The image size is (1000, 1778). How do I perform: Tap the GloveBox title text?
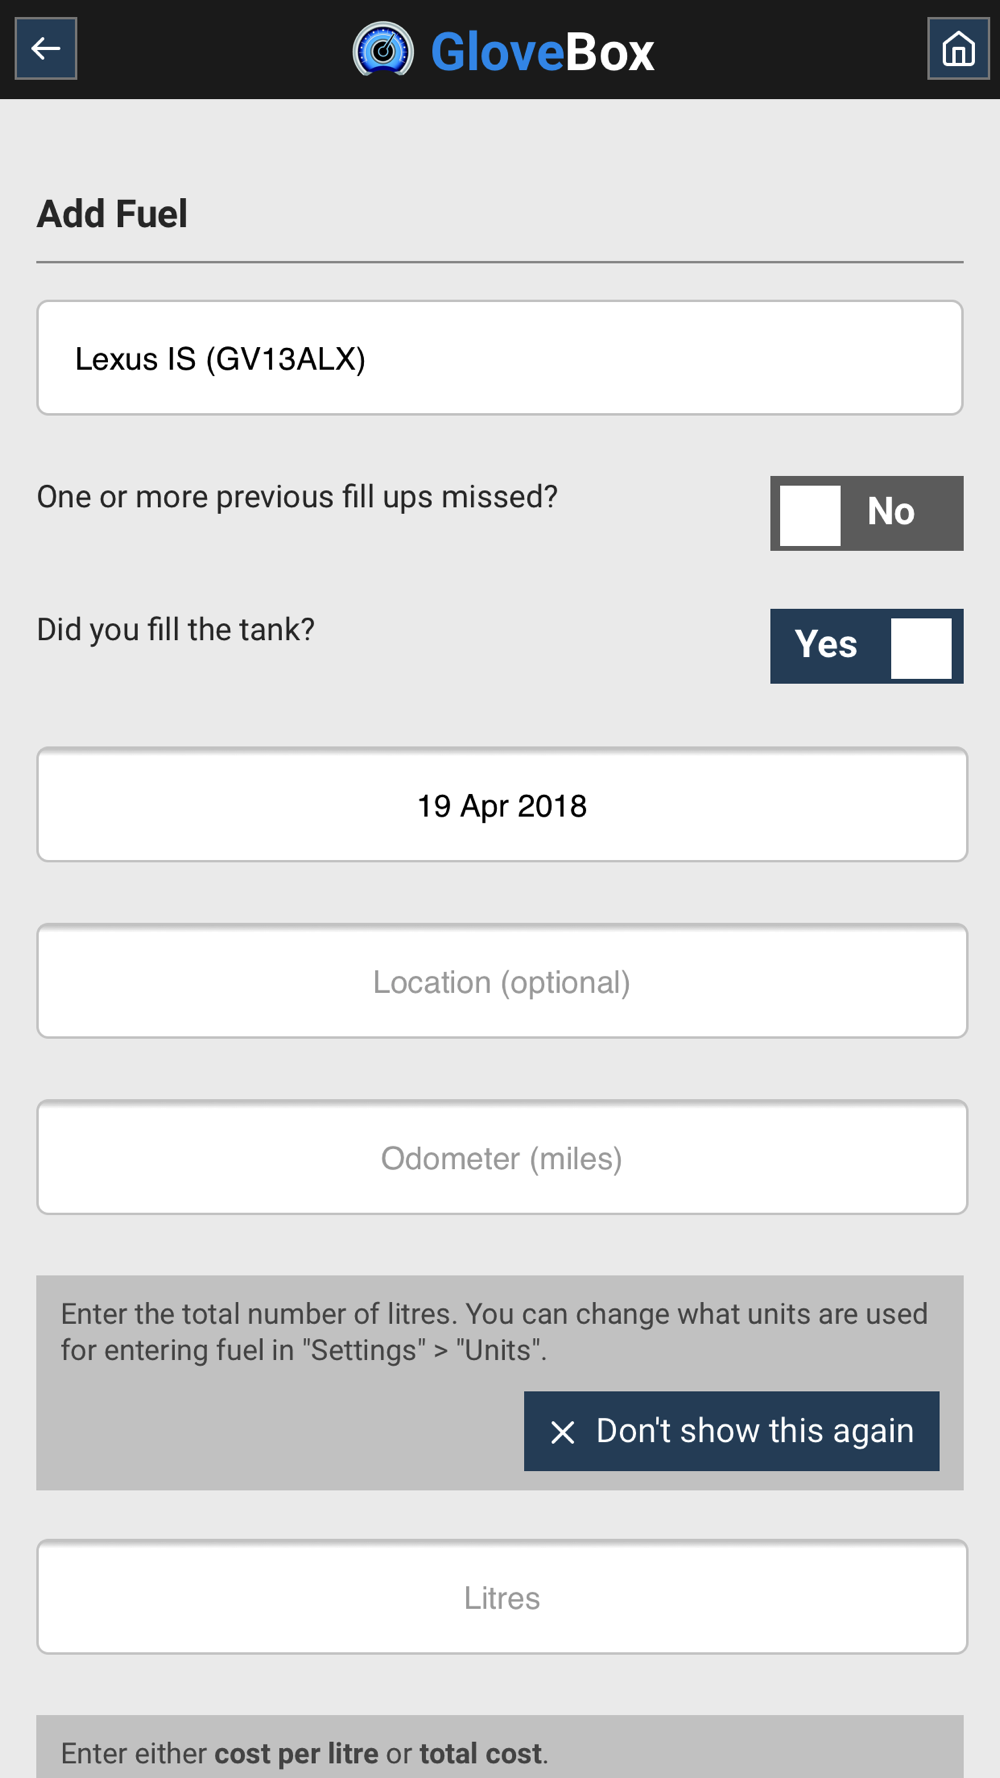[x=542, y=52]
